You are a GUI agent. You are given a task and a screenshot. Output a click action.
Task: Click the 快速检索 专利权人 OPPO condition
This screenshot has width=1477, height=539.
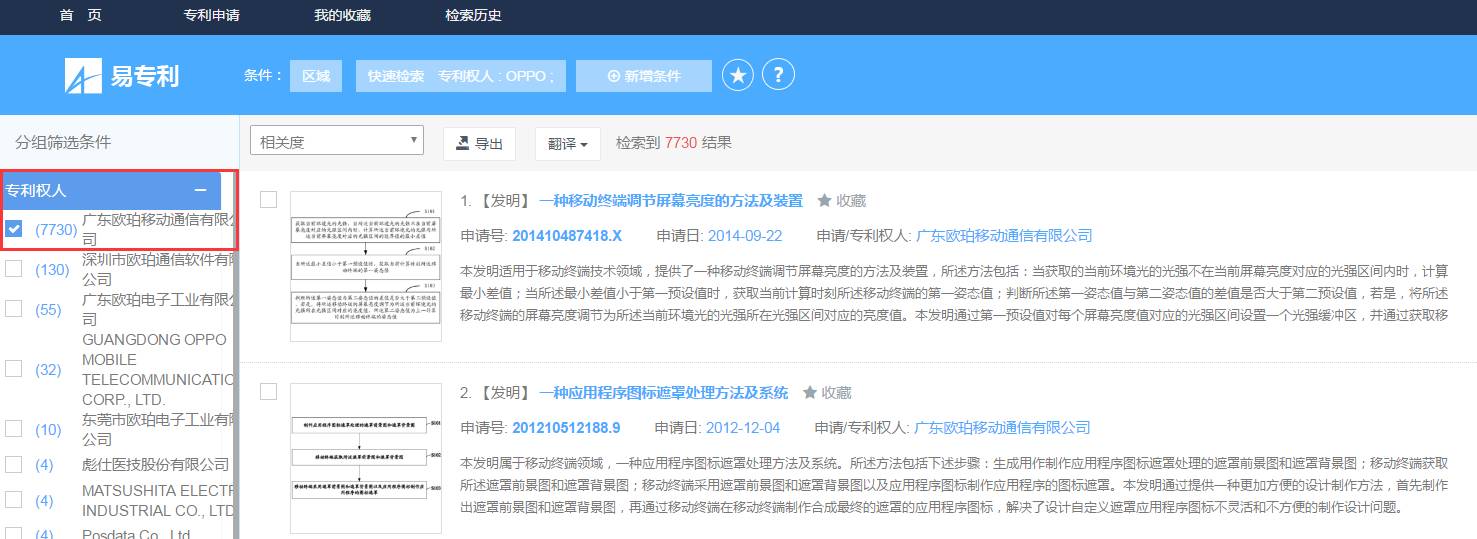461,76
